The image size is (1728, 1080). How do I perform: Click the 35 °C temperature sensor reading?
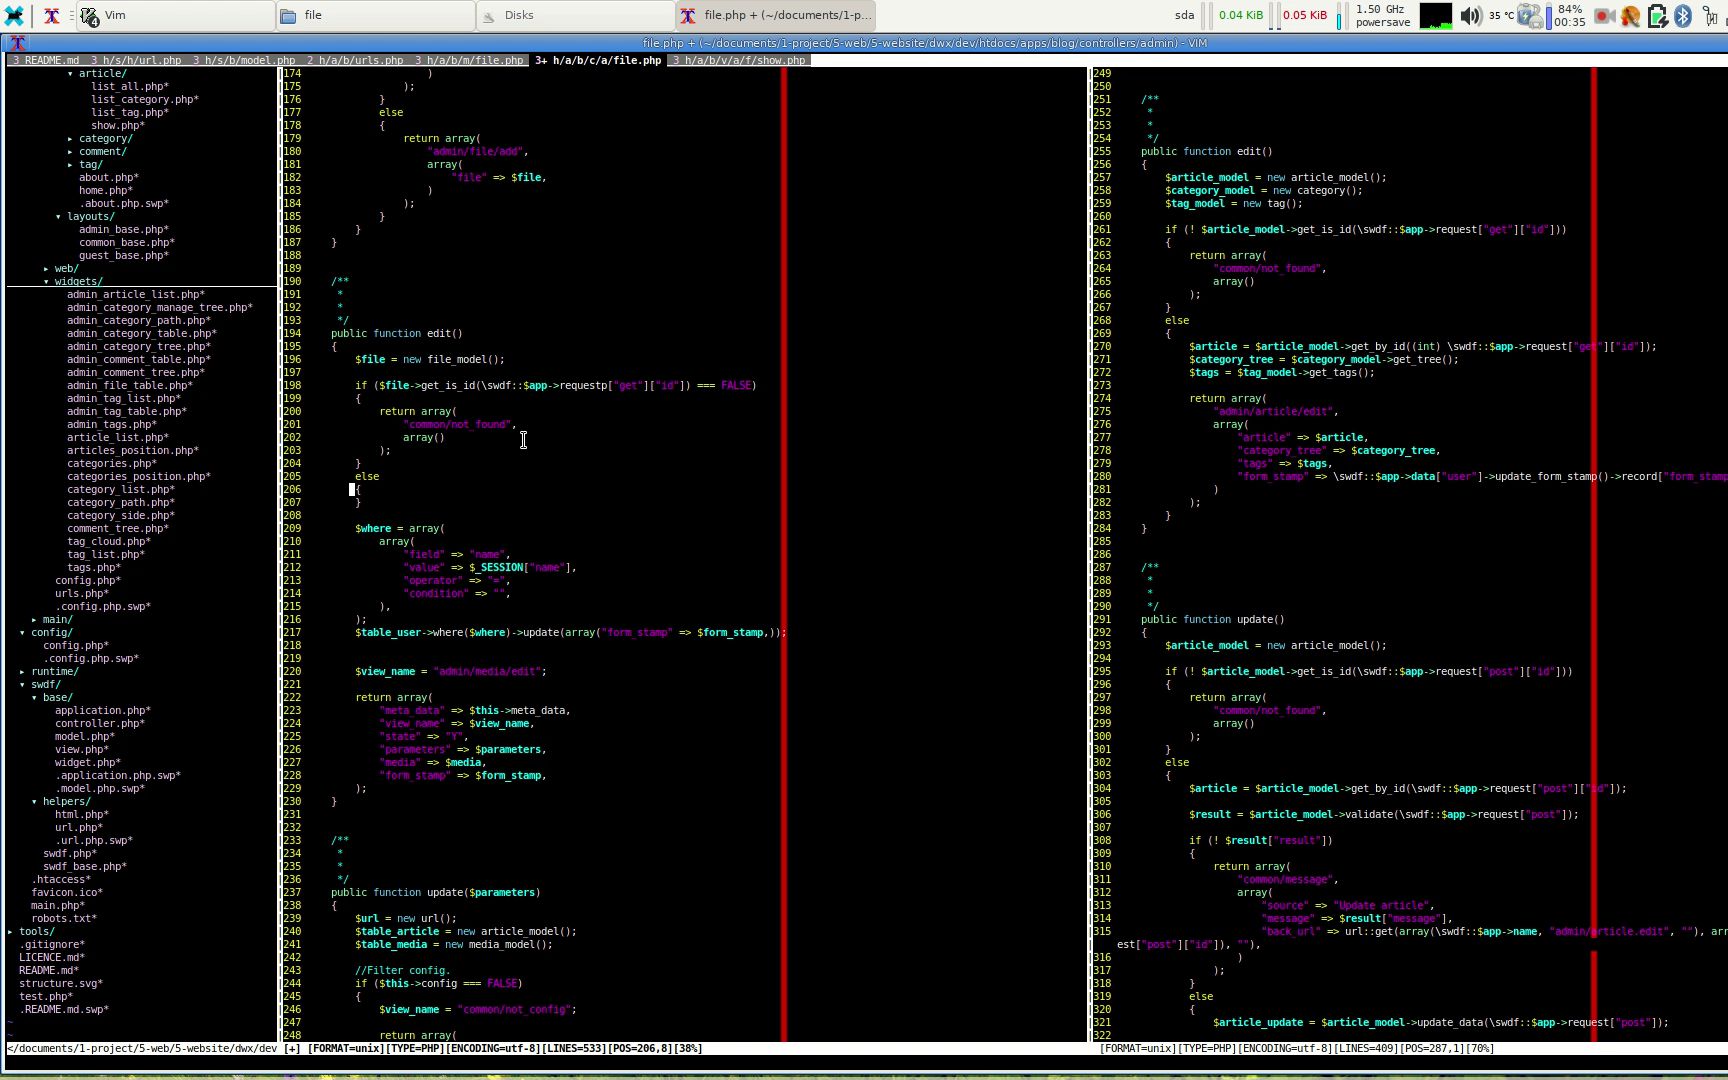pos(1501,15)
